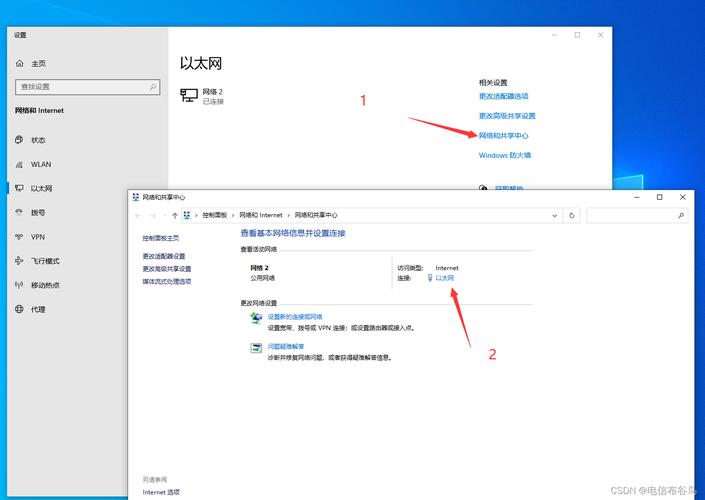This screenshot has height=500, width=705.
Task: Click the Control Panel search box
Action: (636, 215)
